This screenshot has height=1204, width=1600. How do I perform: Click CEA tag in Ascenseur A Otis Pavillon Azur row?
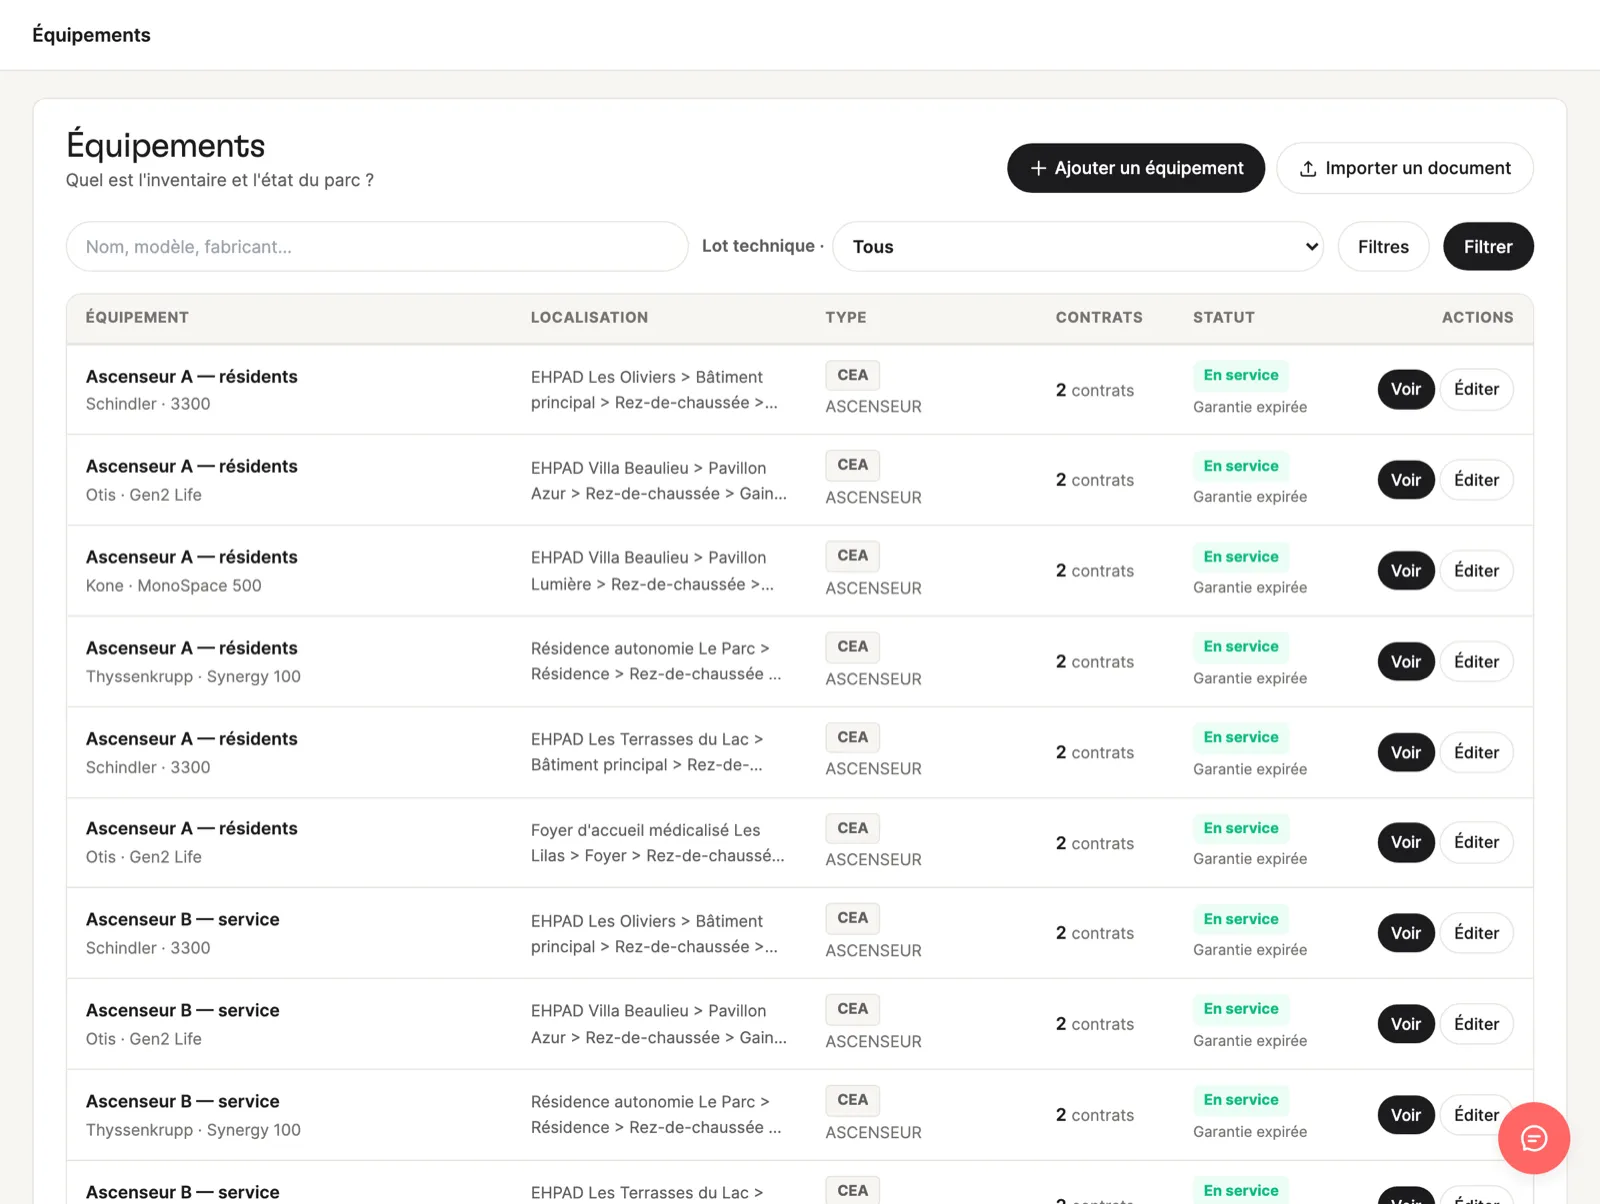(x=853, y=465)
